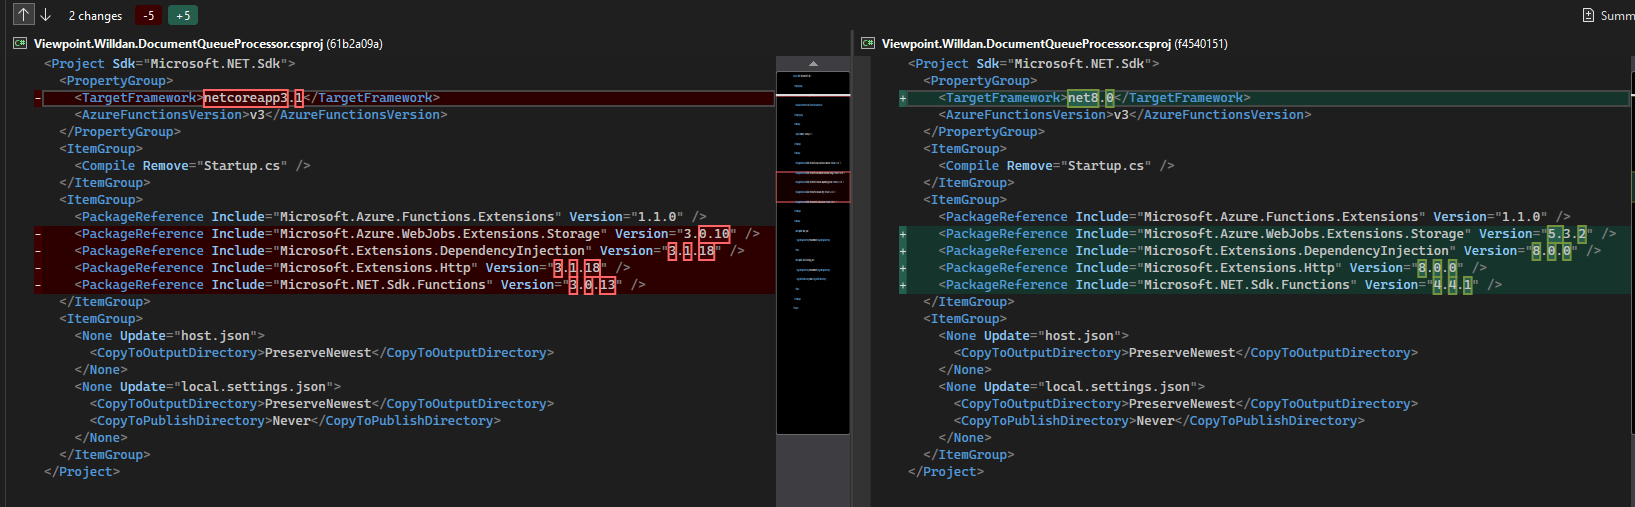Click the minimap highlighted red region
The width and height of the screenshot is (1635, 507).
[813, 187]
